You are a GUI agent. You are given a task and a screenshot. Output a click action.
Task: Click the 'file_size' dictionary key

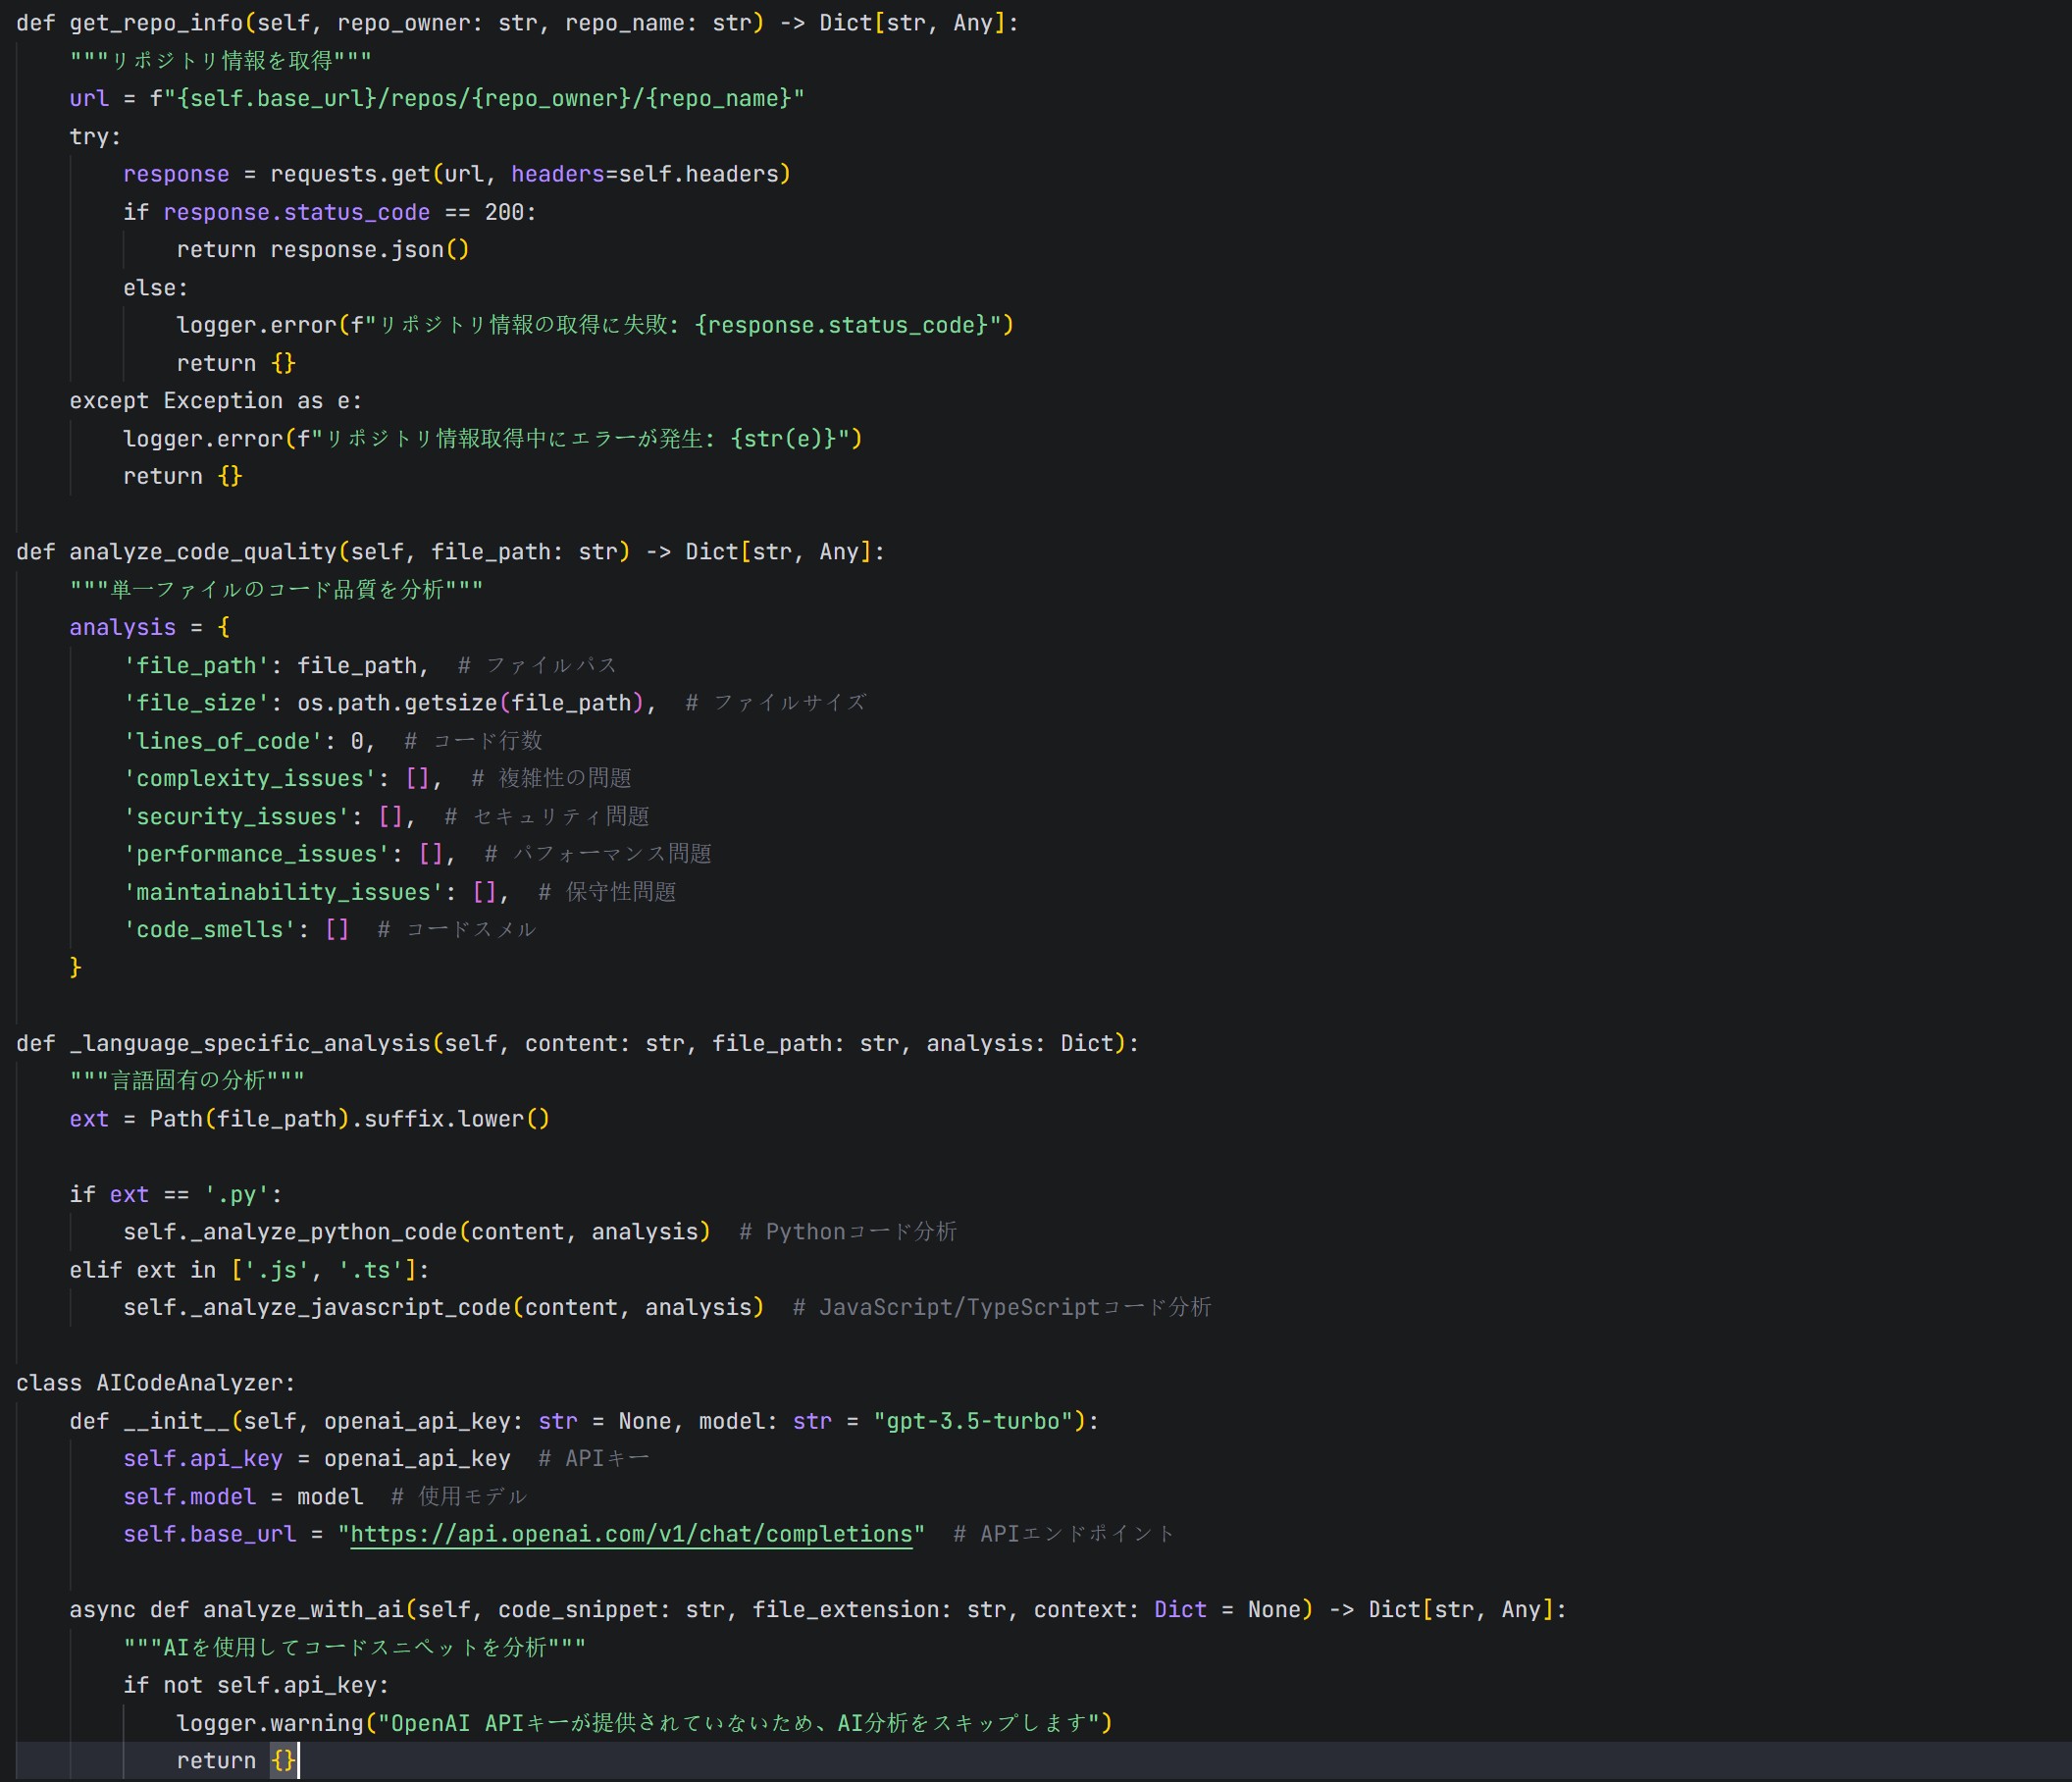[196, 703]
